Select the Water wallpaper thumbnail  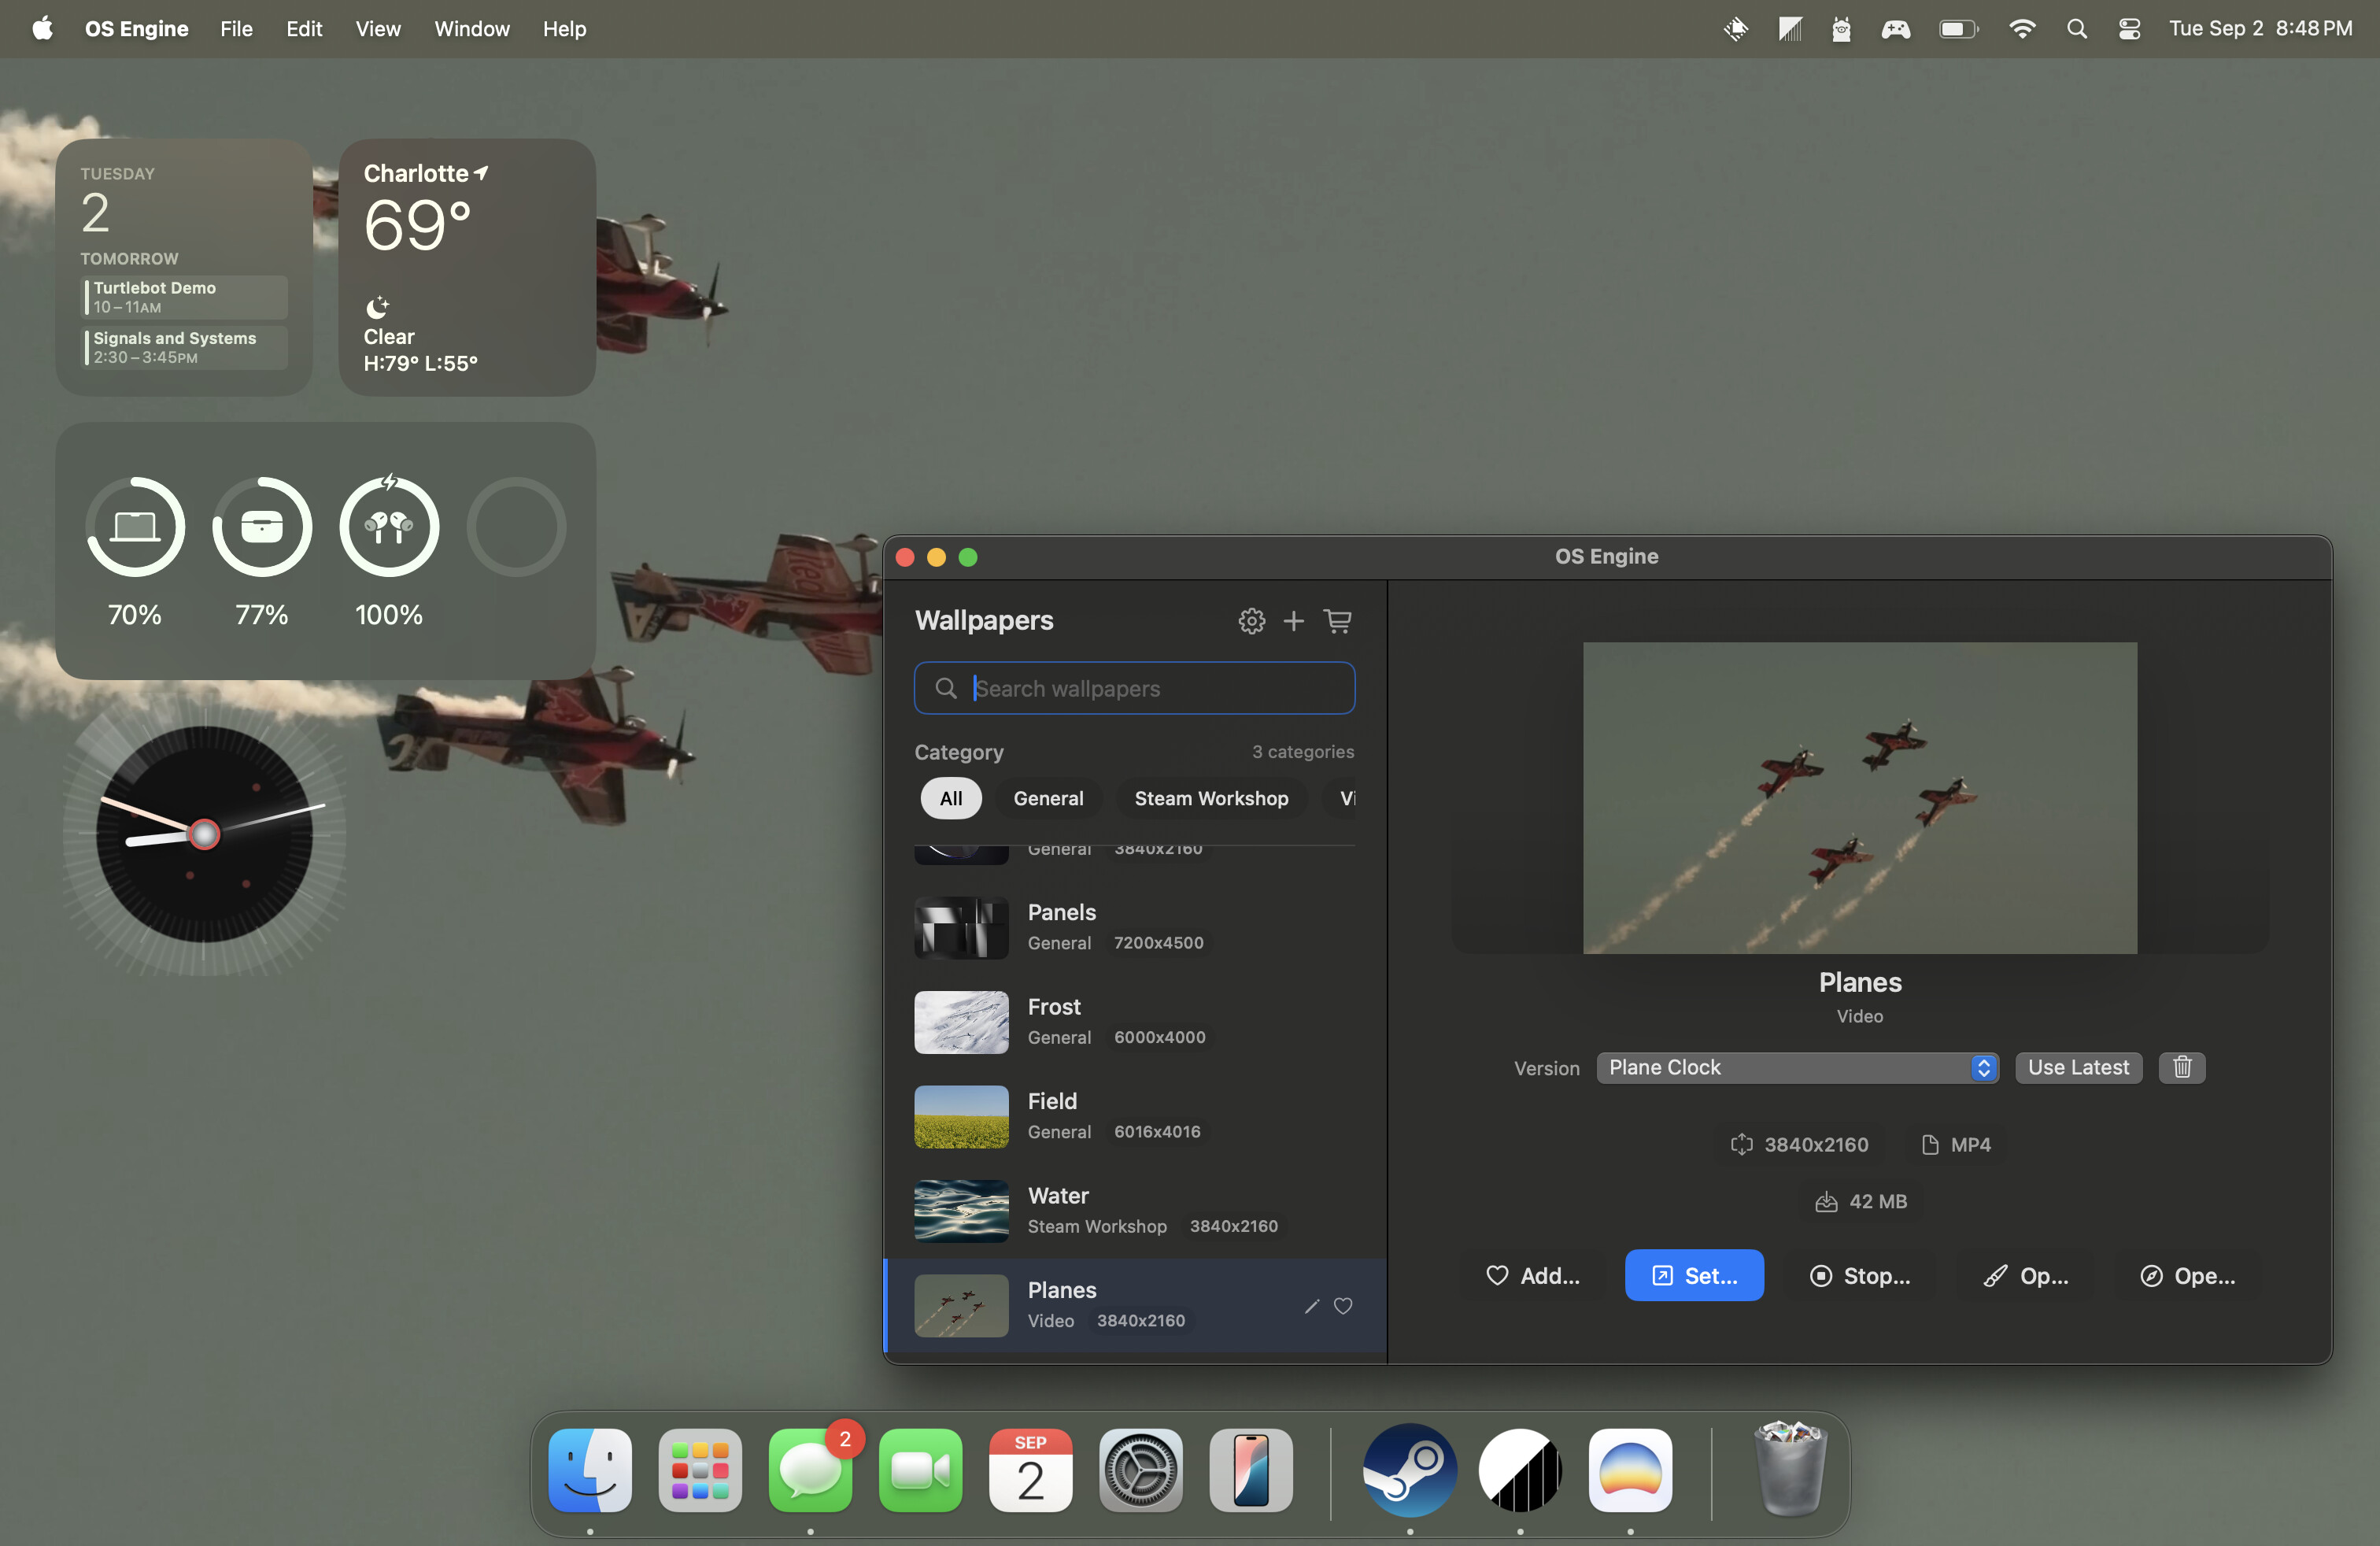960,1211
